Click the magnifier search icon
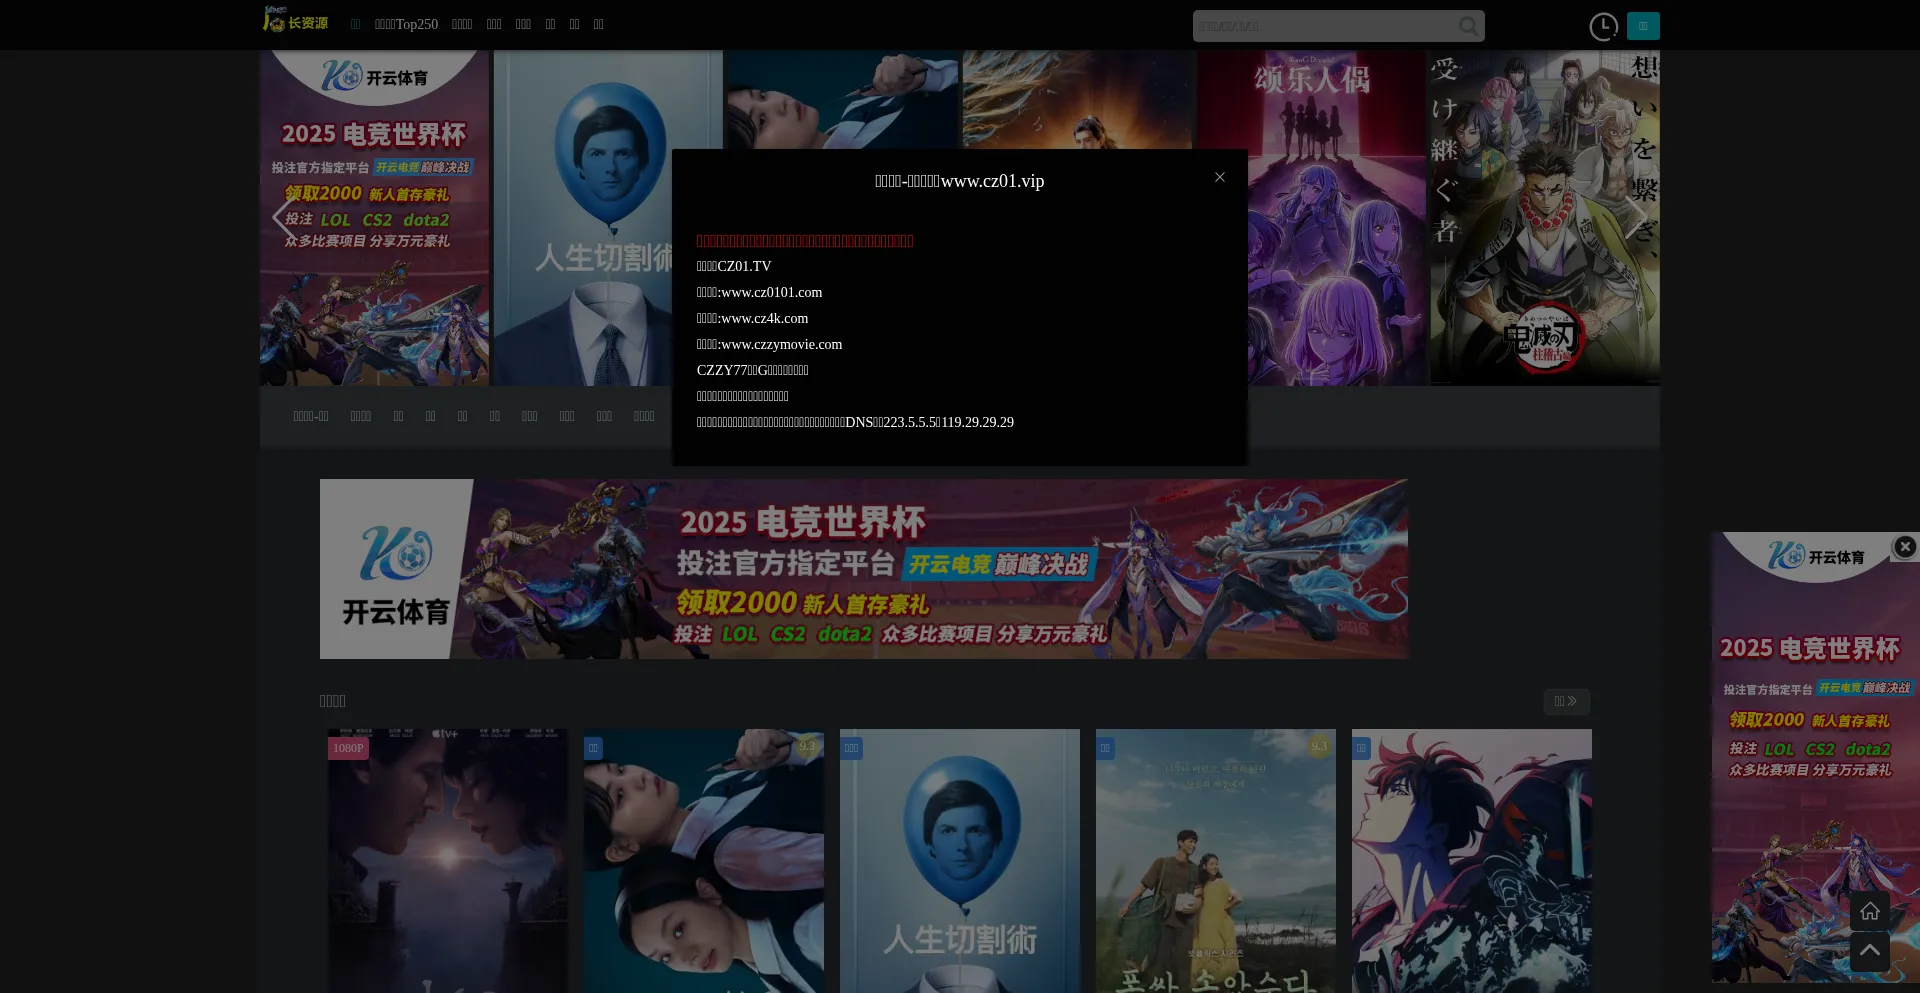This screenshot has width=1920, height=993. point(1468,26)
